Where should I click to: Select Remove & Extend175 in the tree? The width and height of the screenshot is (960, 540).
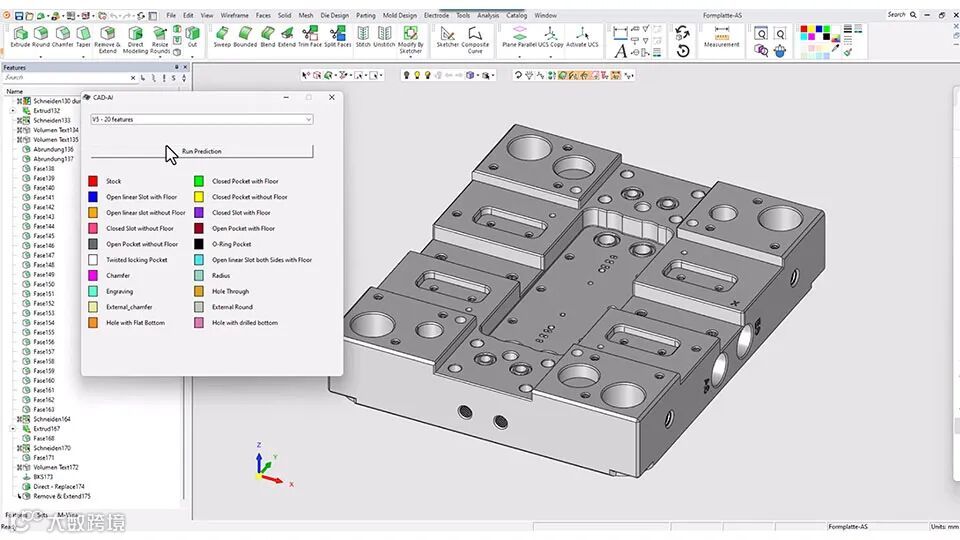61,497
